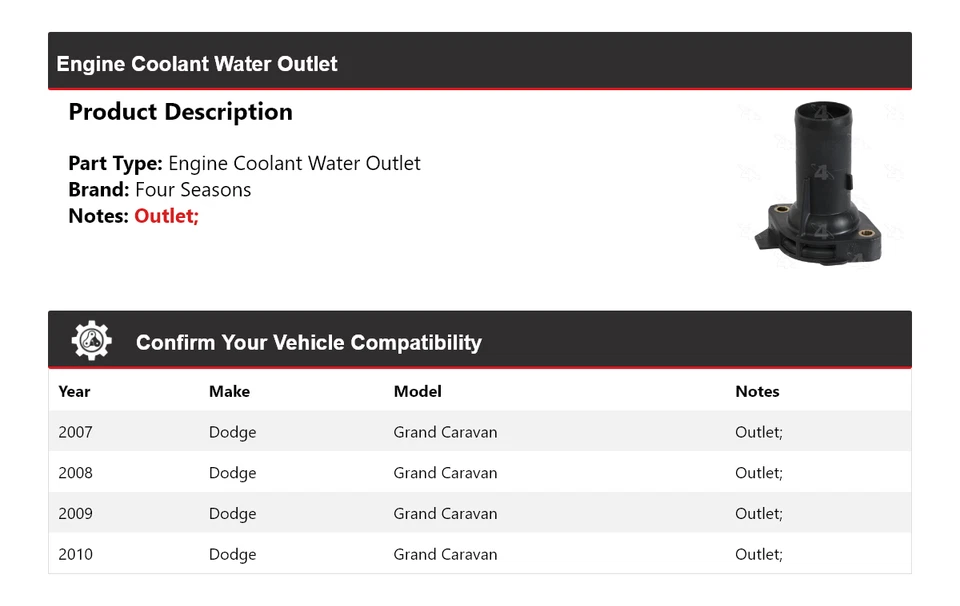
Task: Click Grand Caravan in the 2007 row
Action: coord(445,432)
